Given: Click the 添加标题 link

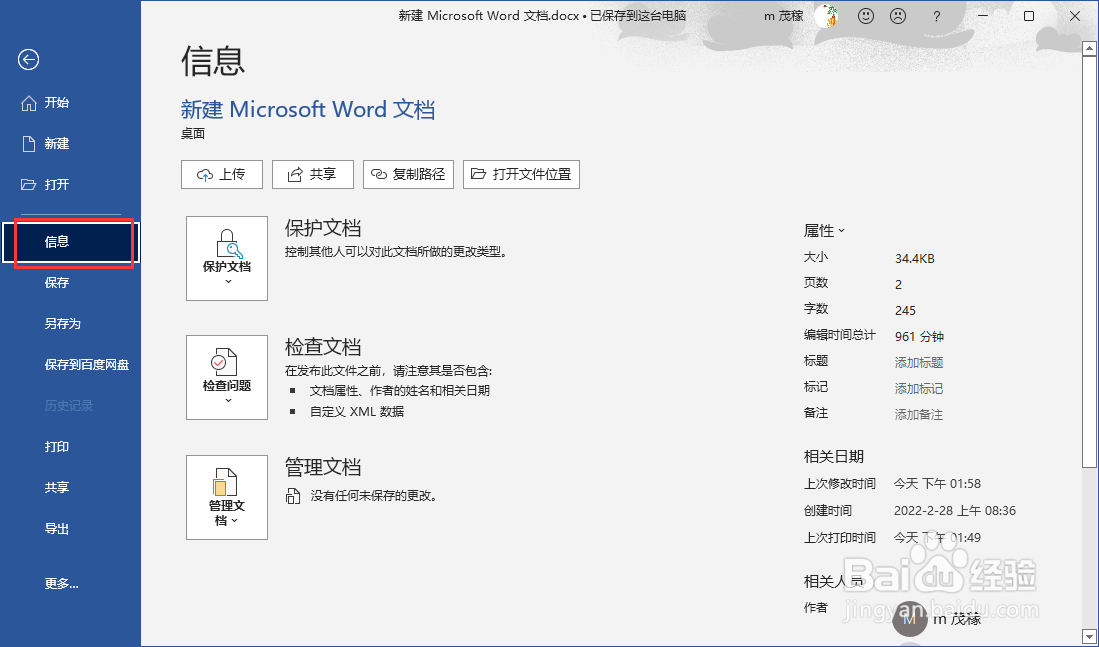Looking at the screenshot, I should pos(918,361).
